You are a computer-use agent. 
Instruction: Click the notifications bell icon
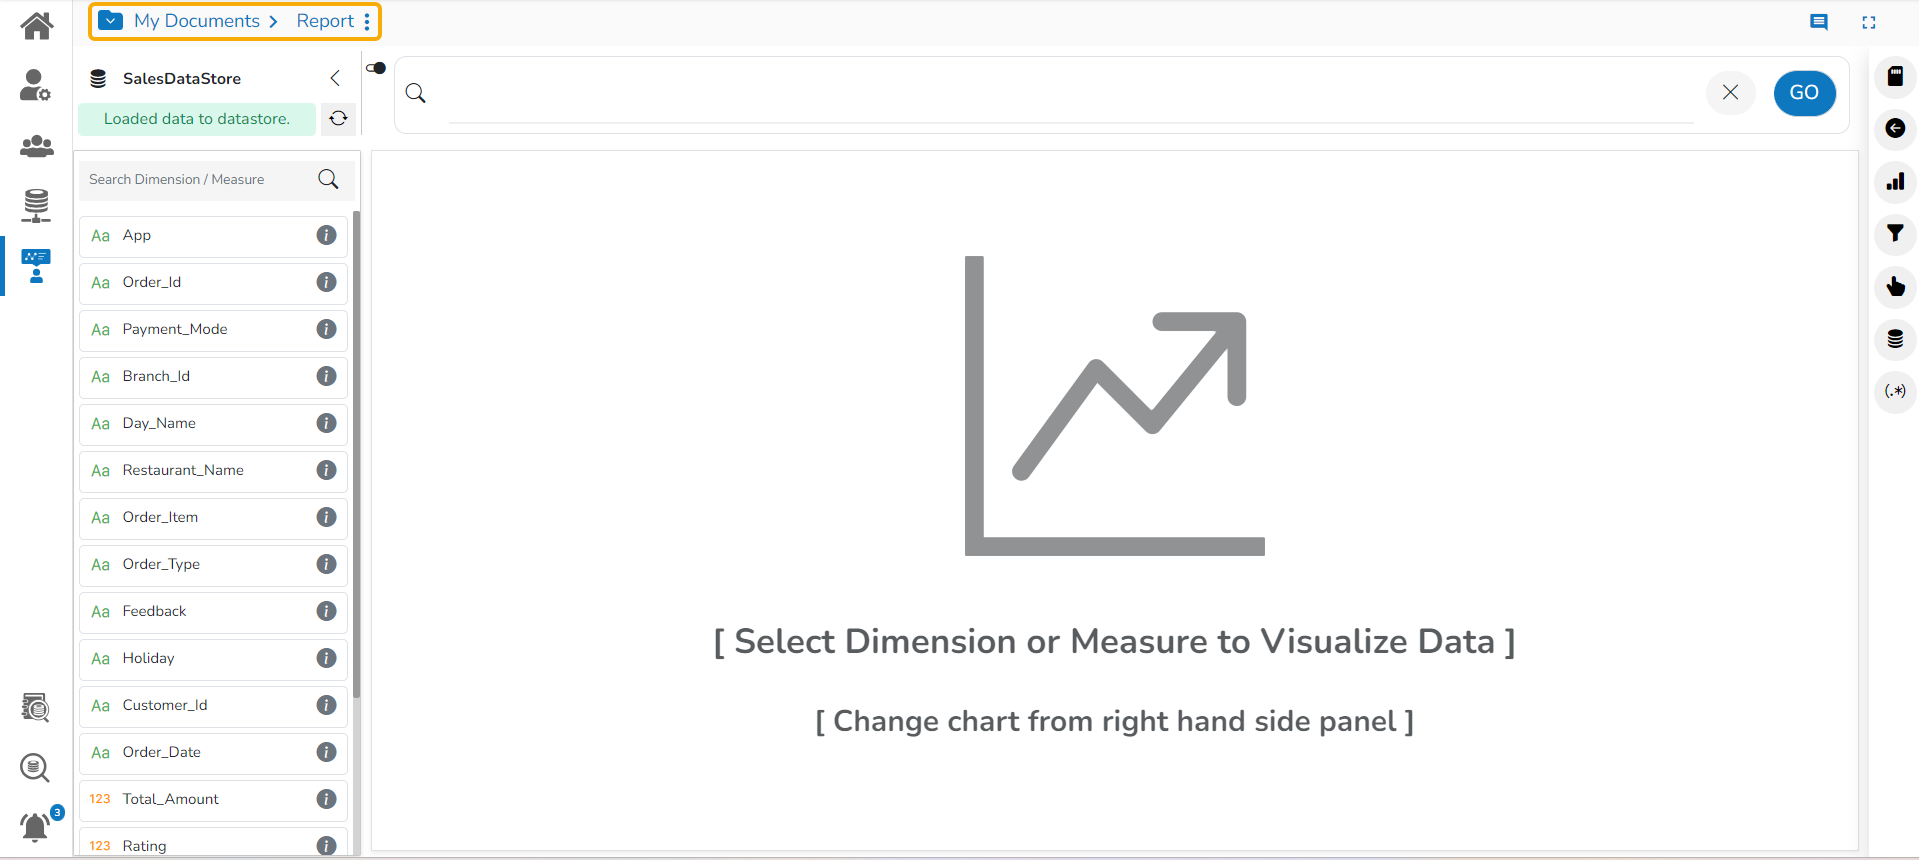[35, 827]
